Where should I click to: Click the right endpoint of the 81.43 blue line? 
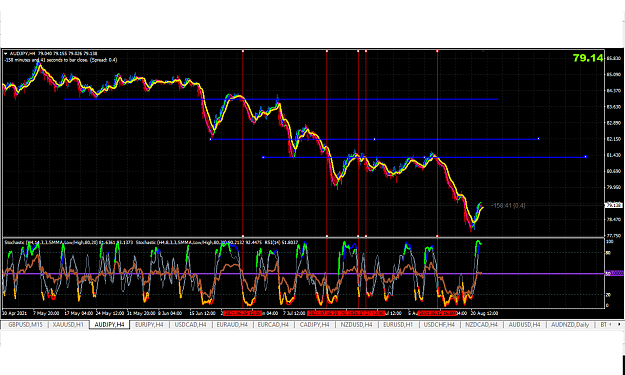point(586,157)
